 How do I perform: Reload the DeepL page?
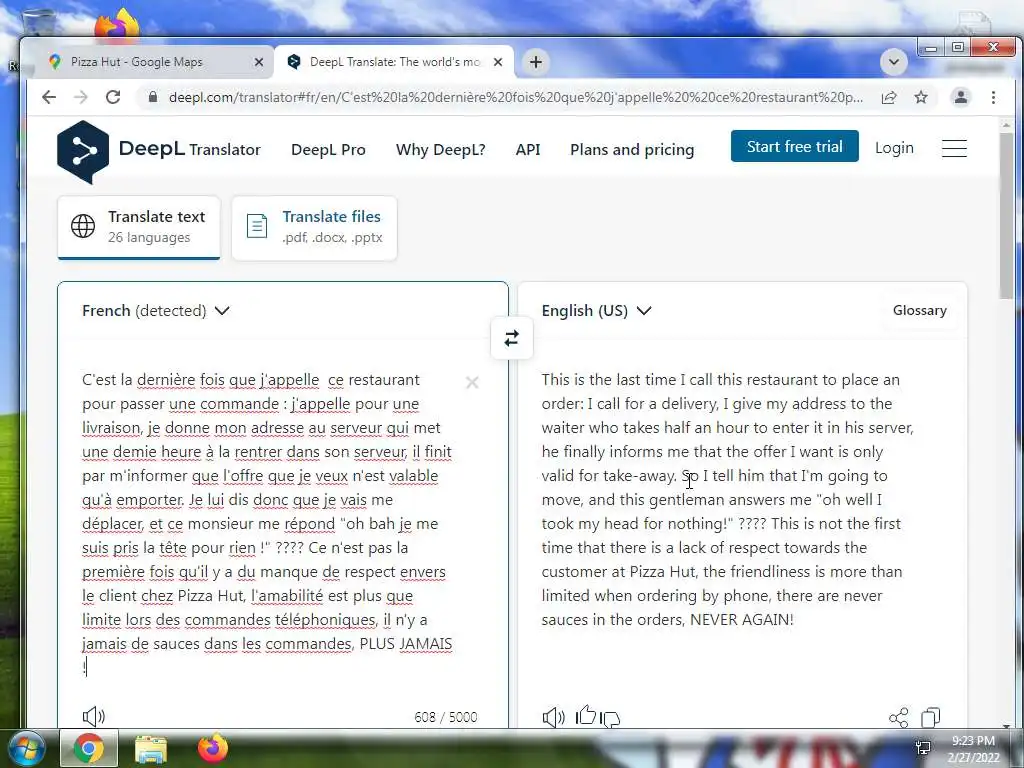113,97
